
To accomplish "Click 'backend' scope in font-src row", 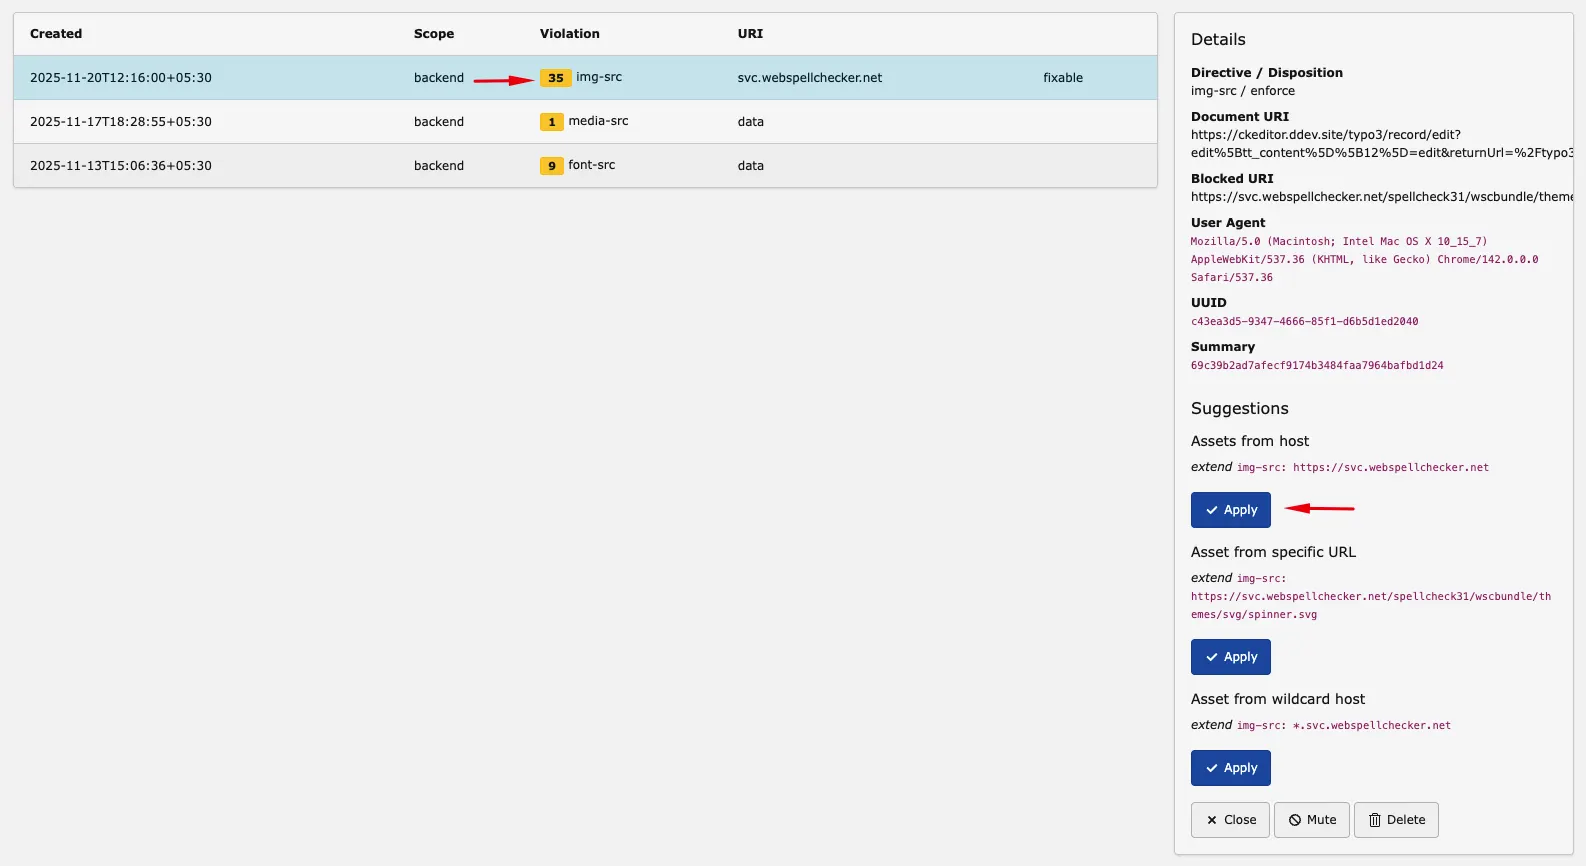I will click(439, 166).
